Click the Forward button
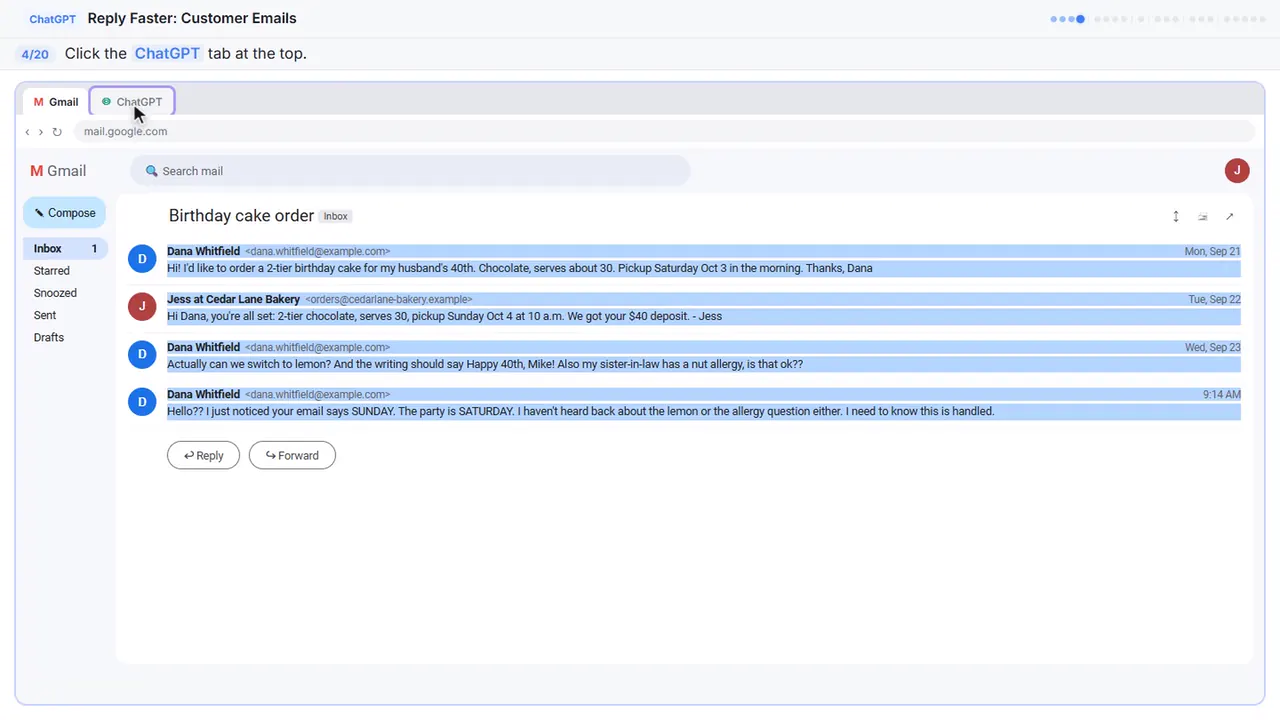Screen dimensions: 1280x720 pos(292,455)
